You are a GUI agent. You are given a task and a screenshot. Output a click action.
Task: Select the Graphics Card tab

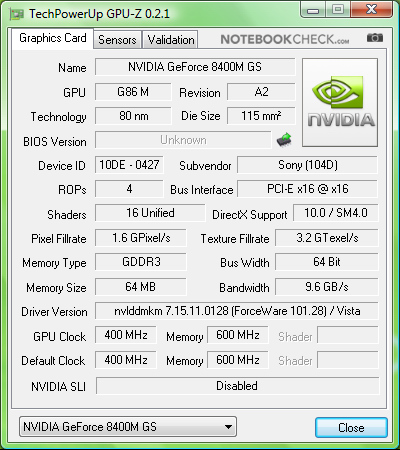tap(53, 38)
